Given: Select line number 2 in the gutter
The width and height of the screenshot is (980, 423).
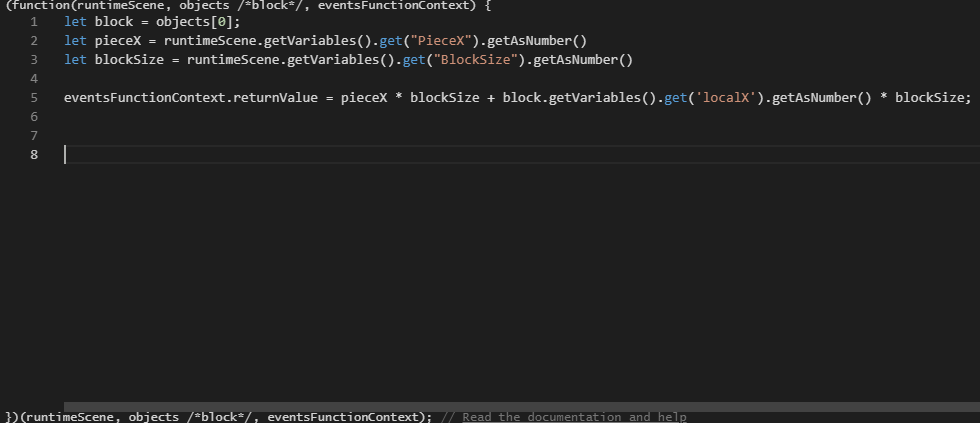Looking at the screenshot, I should (x=34, y=41).
